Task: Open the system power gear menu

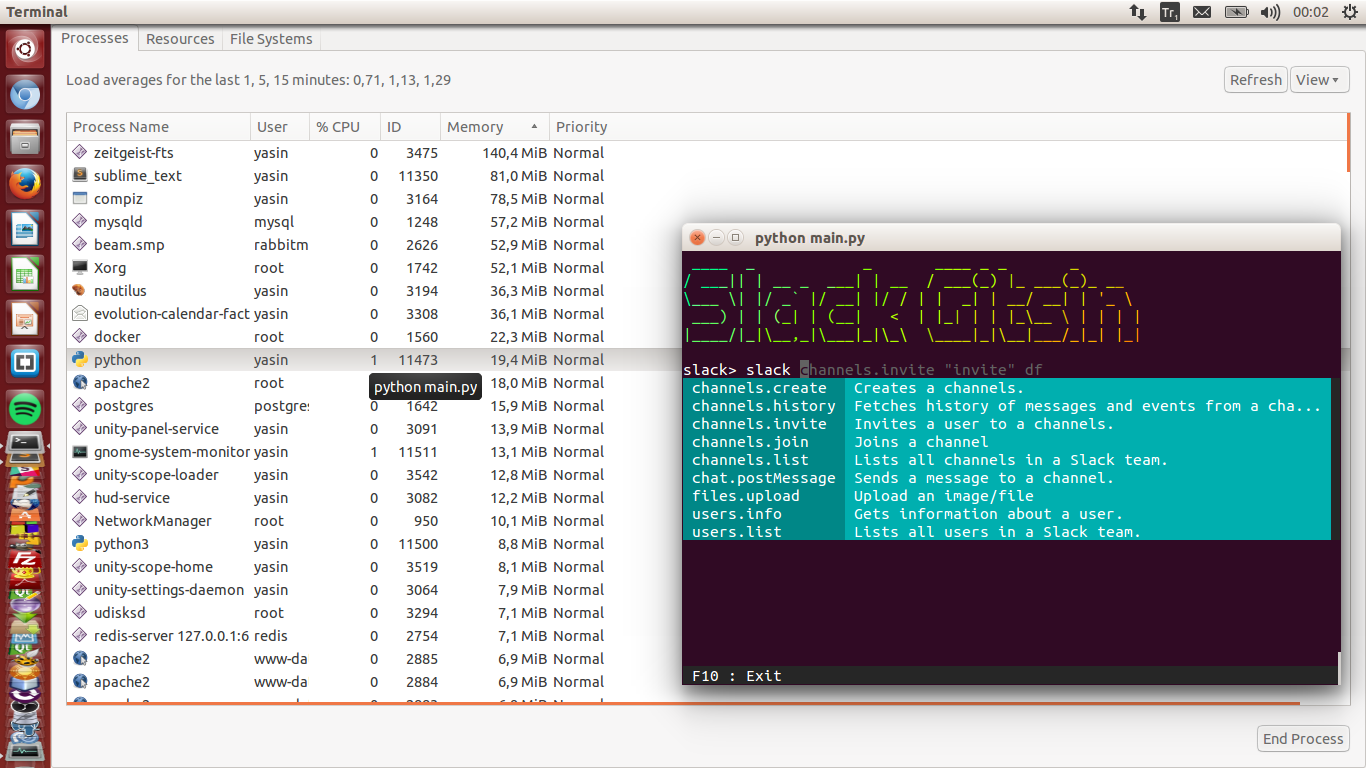Action: pos(1350,12)
